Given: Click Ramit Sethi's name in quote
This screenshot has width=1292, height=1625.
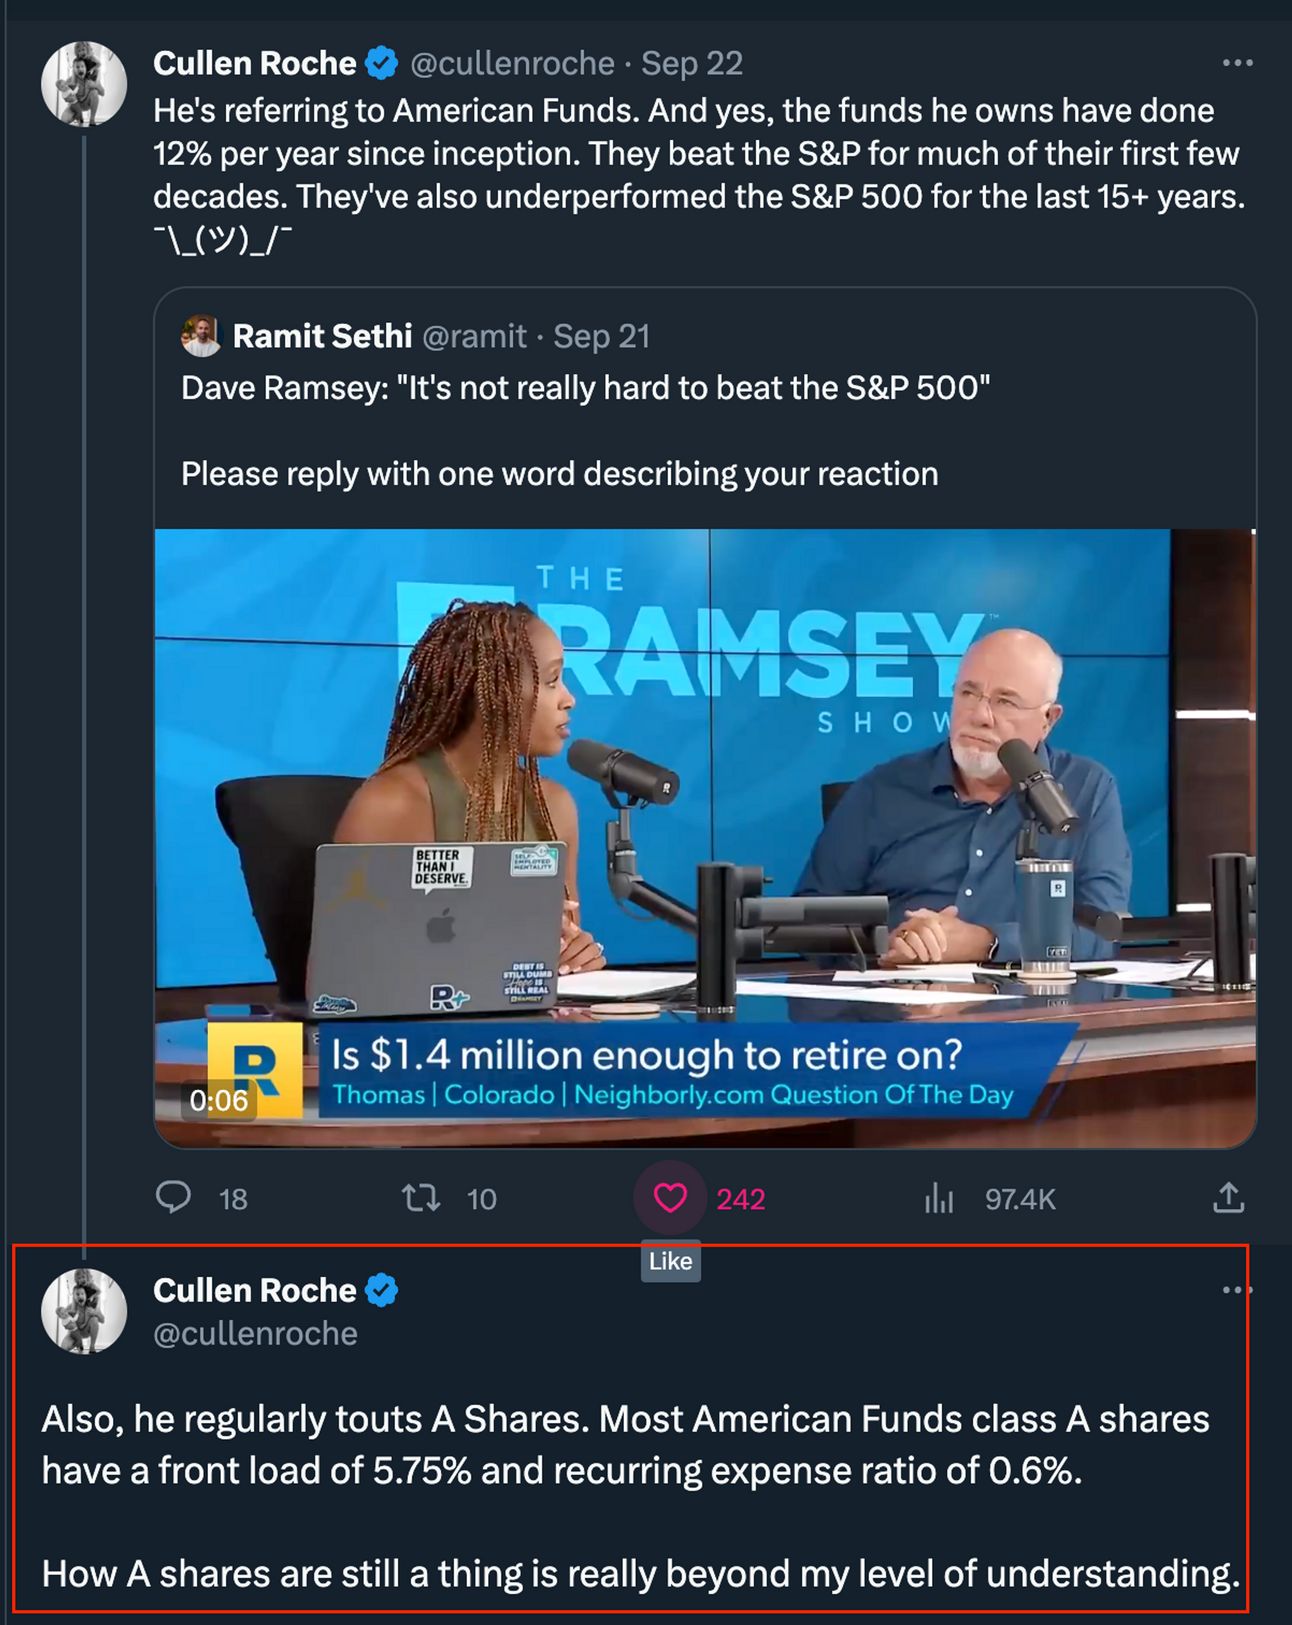Looking at the screenshot, I should pyautogui.click(x=322, y=336).
